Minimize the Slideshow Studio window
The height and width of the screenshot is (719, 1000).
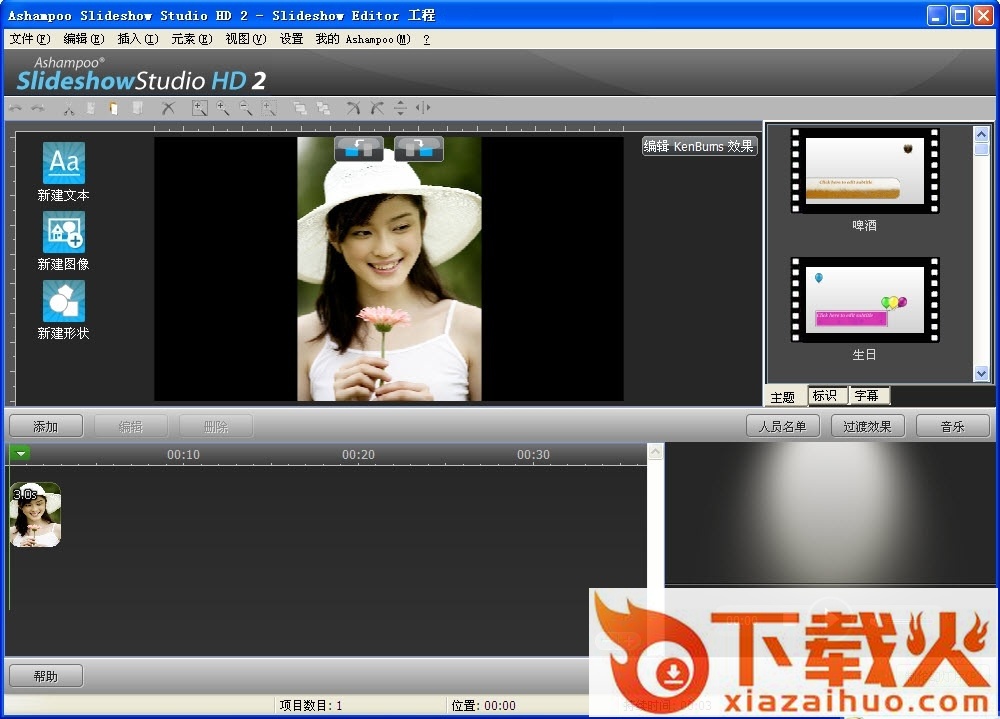[936, 15]
